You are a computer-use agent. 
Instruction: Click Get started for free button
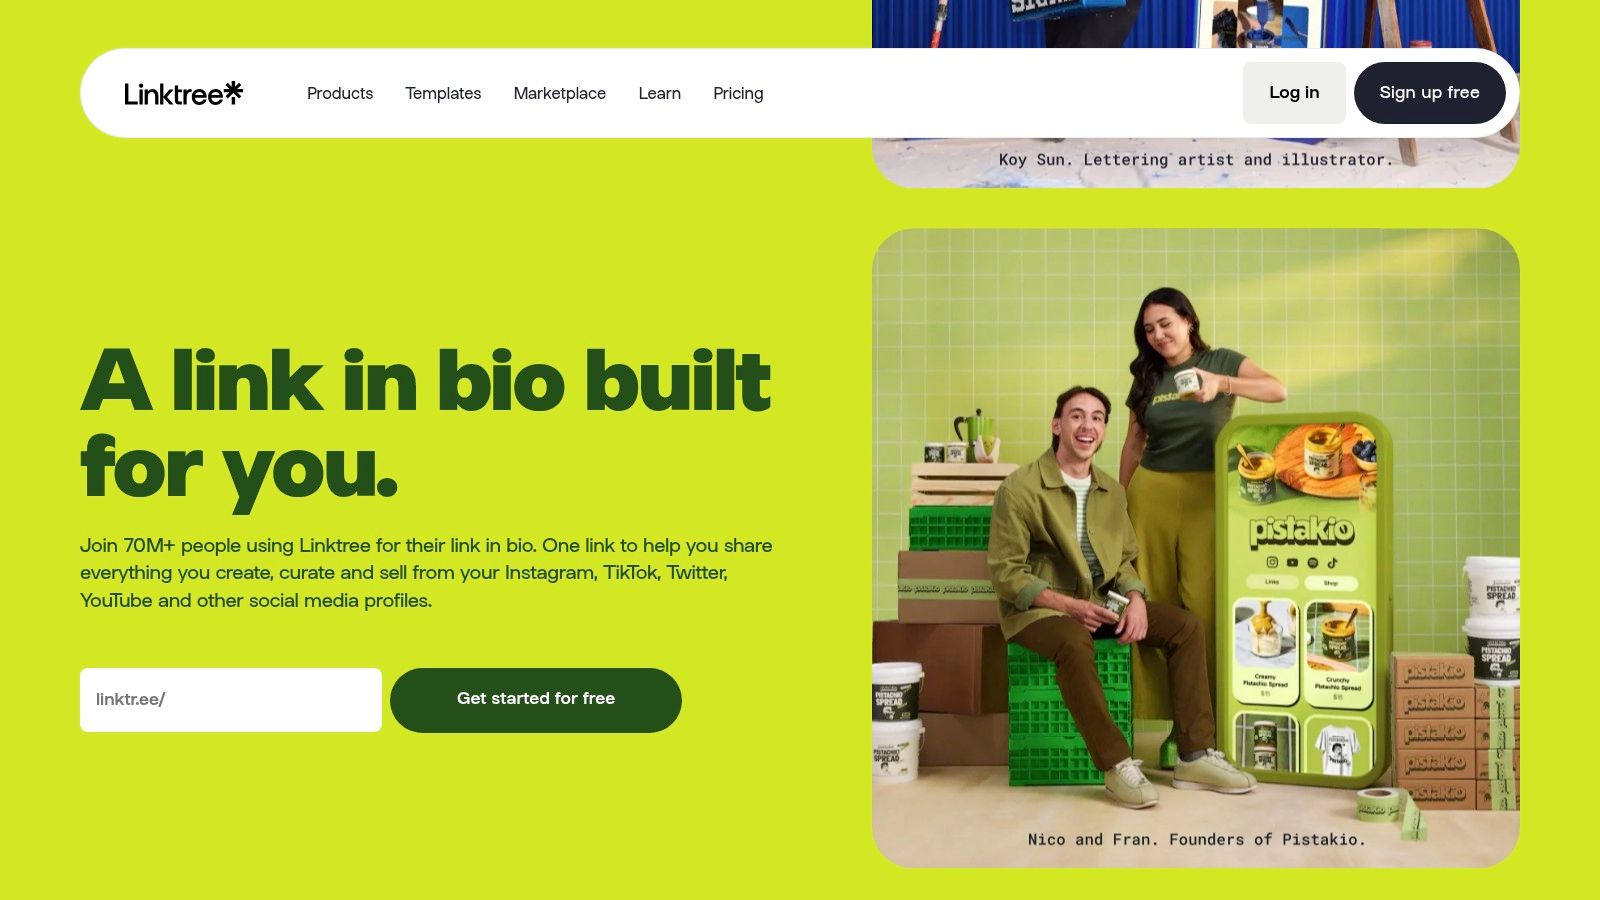click(x=536, y=700)
